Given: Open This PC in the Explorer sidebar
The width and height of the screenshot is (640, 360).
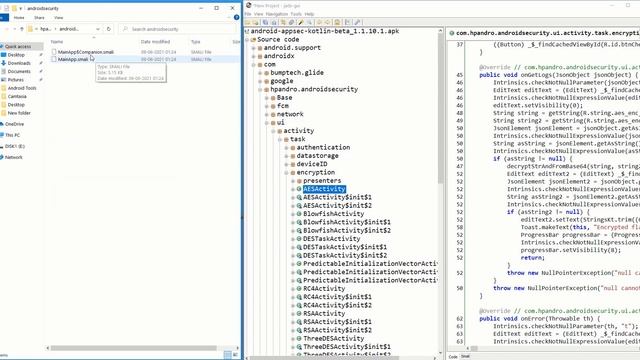Looking at the screenshot, I should coord(12,135).
